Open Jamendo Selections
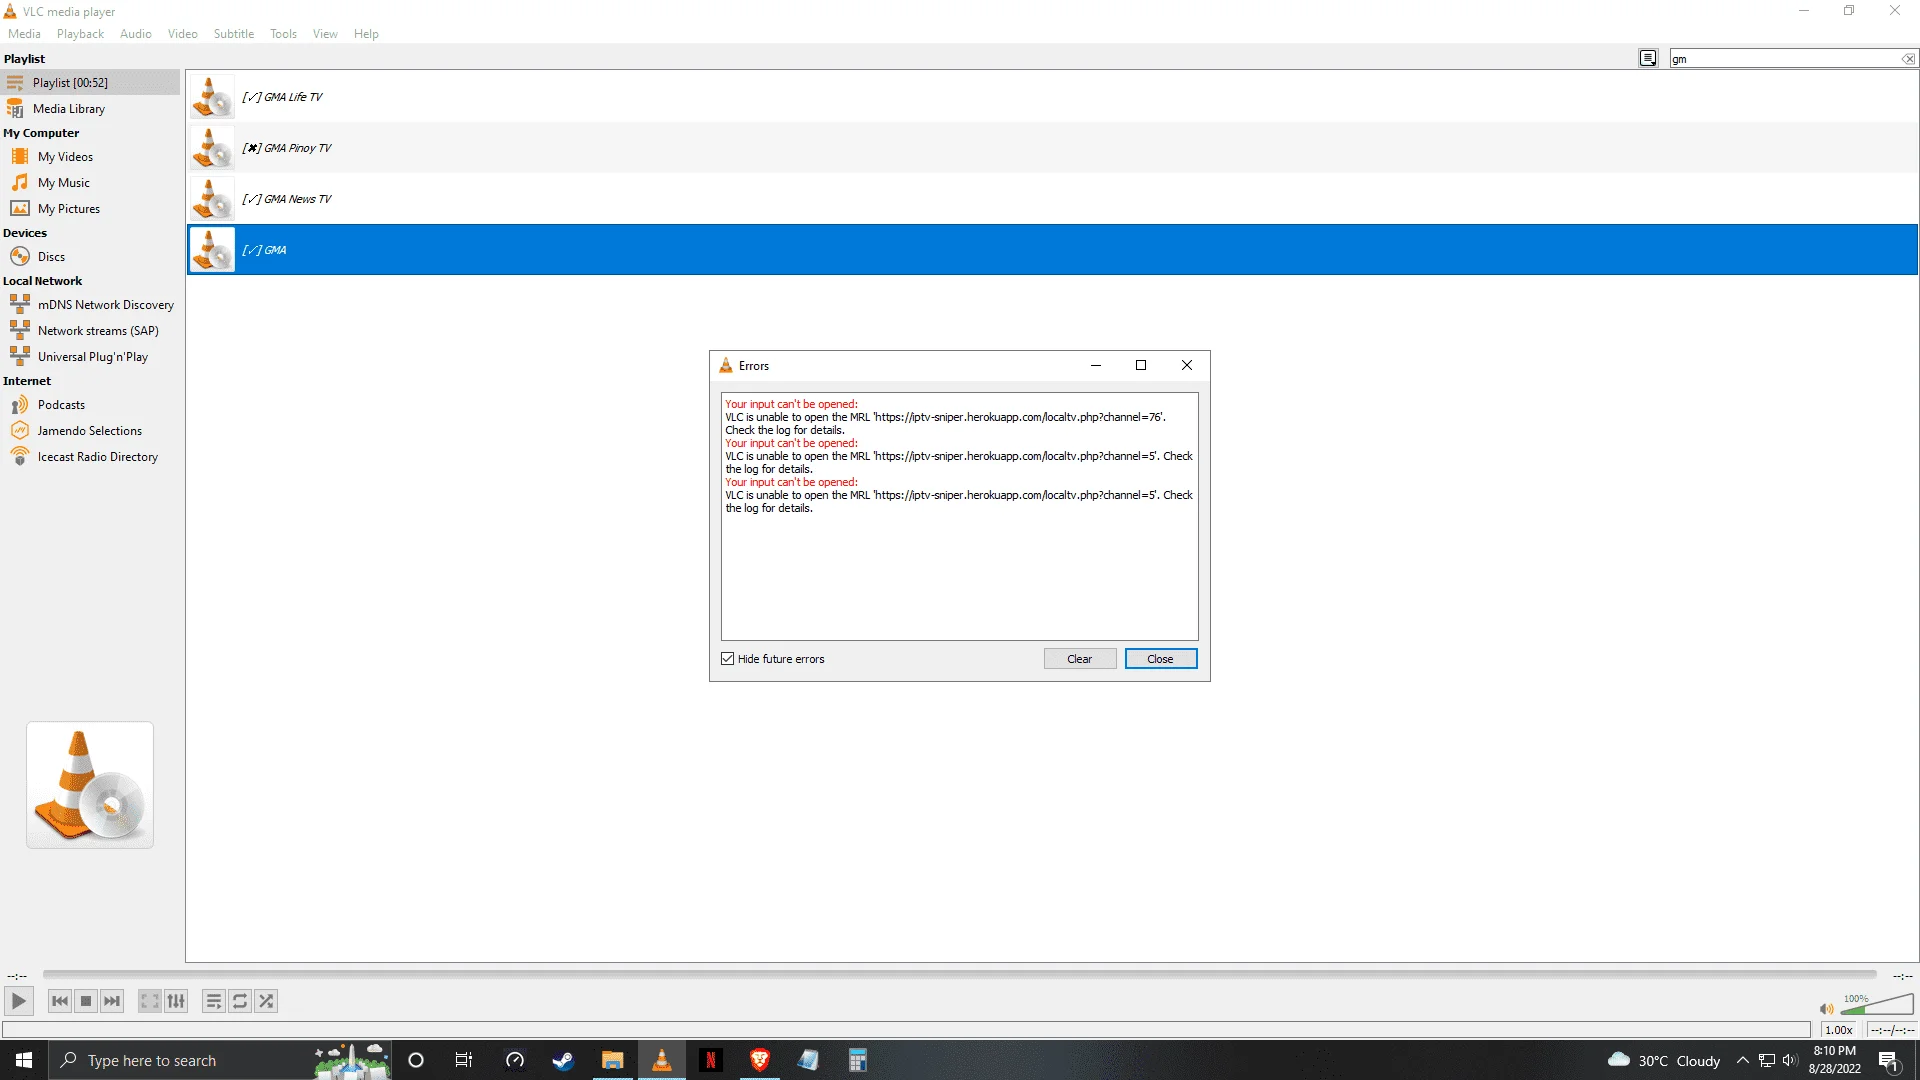The width and height of the screenshot is (1920, 1080). click(x=90, y=431)
